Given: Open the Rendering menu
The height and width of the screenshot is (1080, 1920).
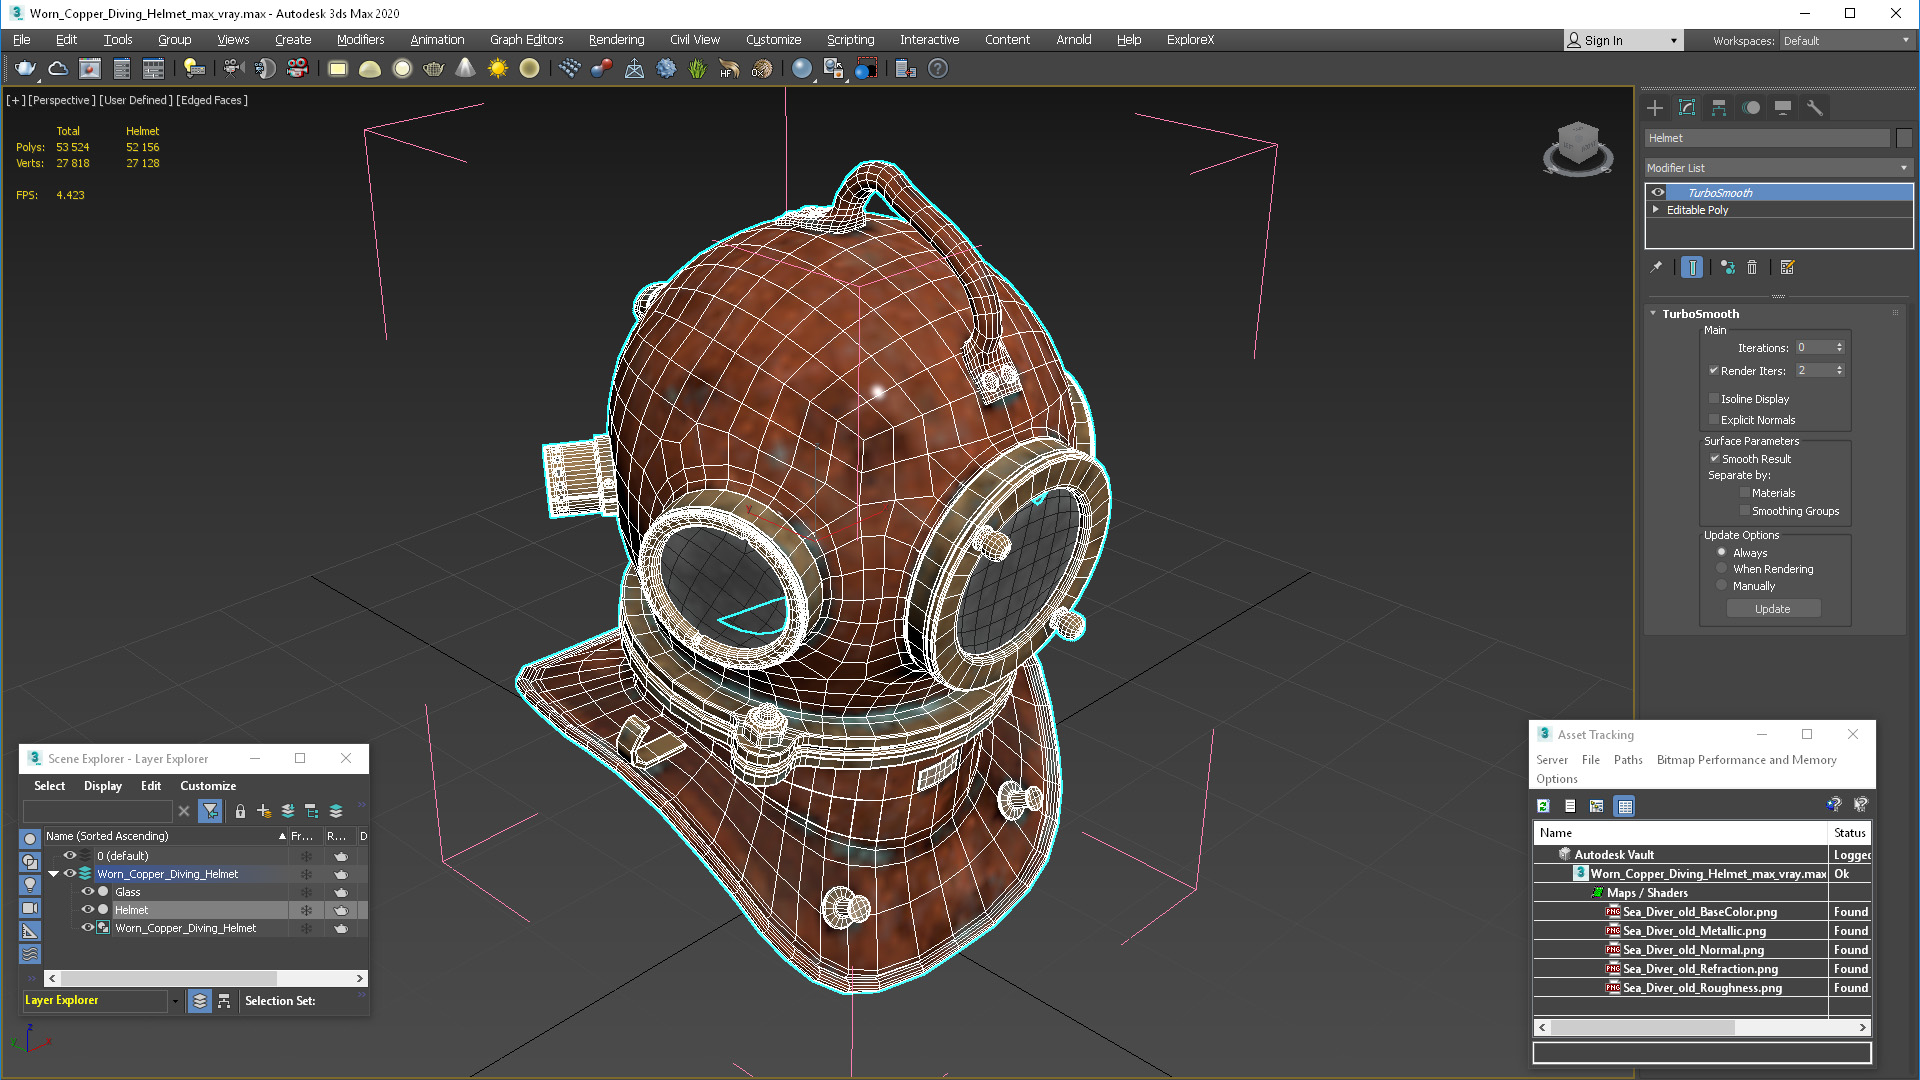Looking at the screenshot, I should pyautogui.click(x=616, y=40).
